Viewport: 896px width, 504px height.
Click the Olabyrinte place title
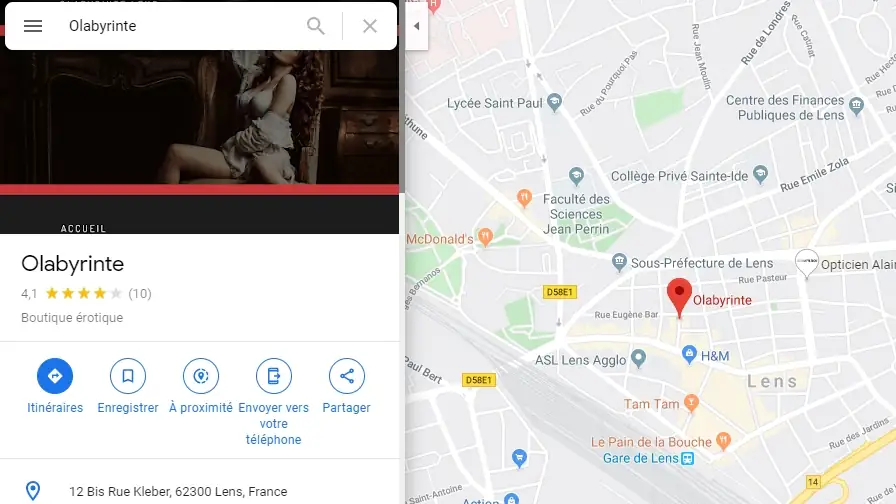tap(73, 264)
